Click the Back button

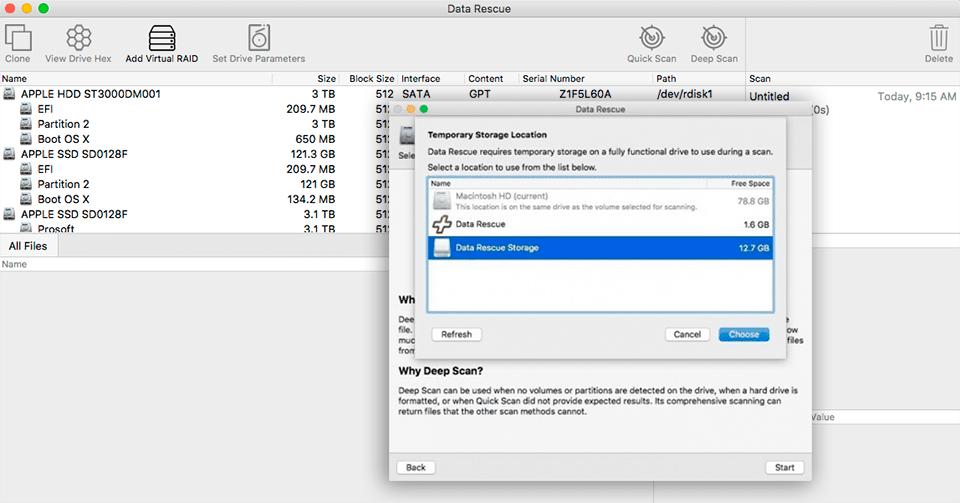pos(416,468)
